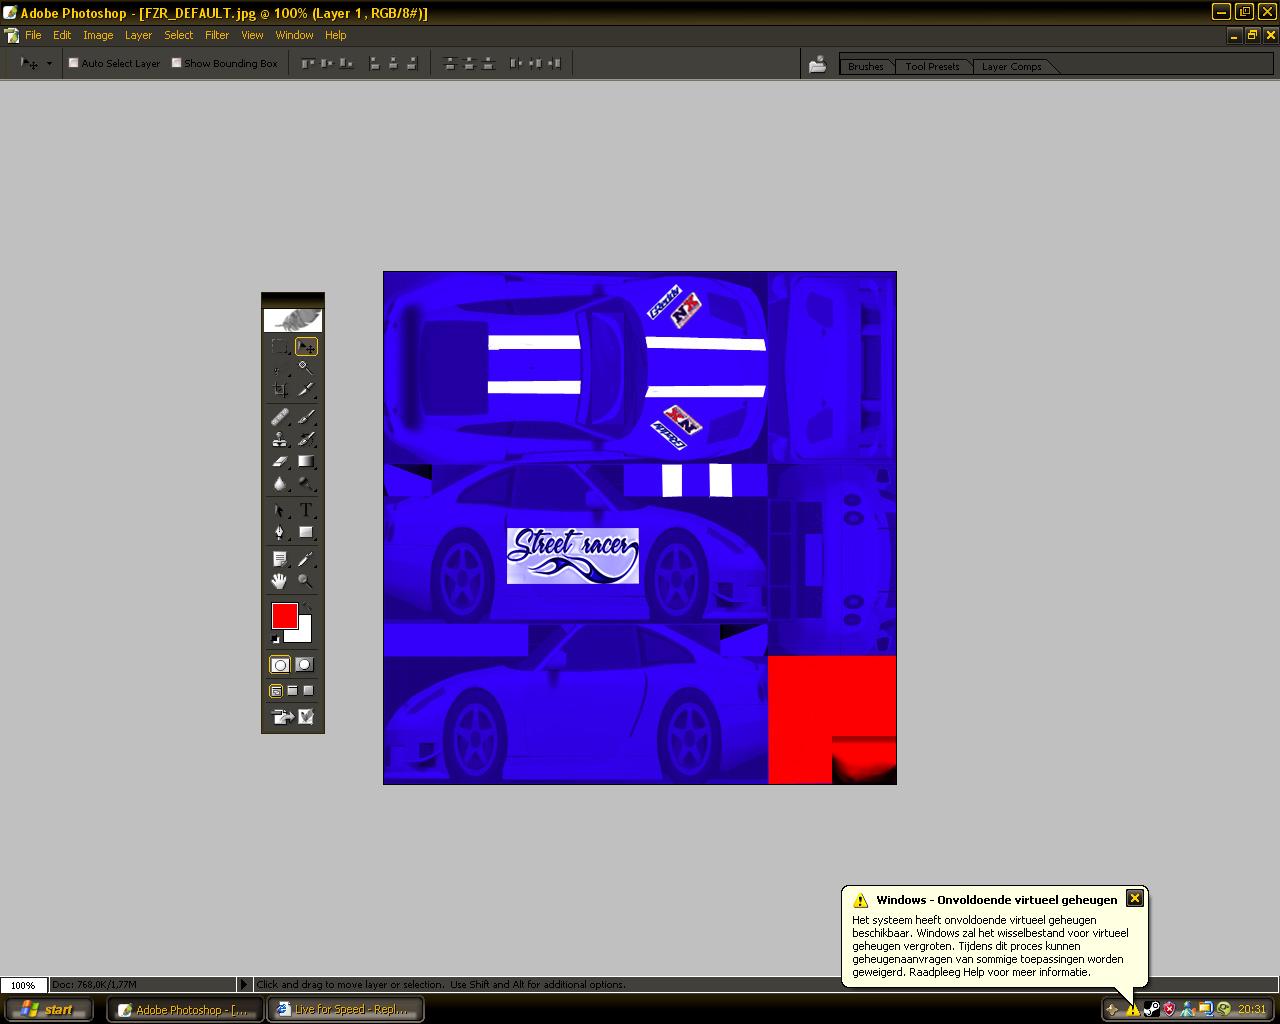
Task: Select the Pen tool
Action: [x=280, y=532]
